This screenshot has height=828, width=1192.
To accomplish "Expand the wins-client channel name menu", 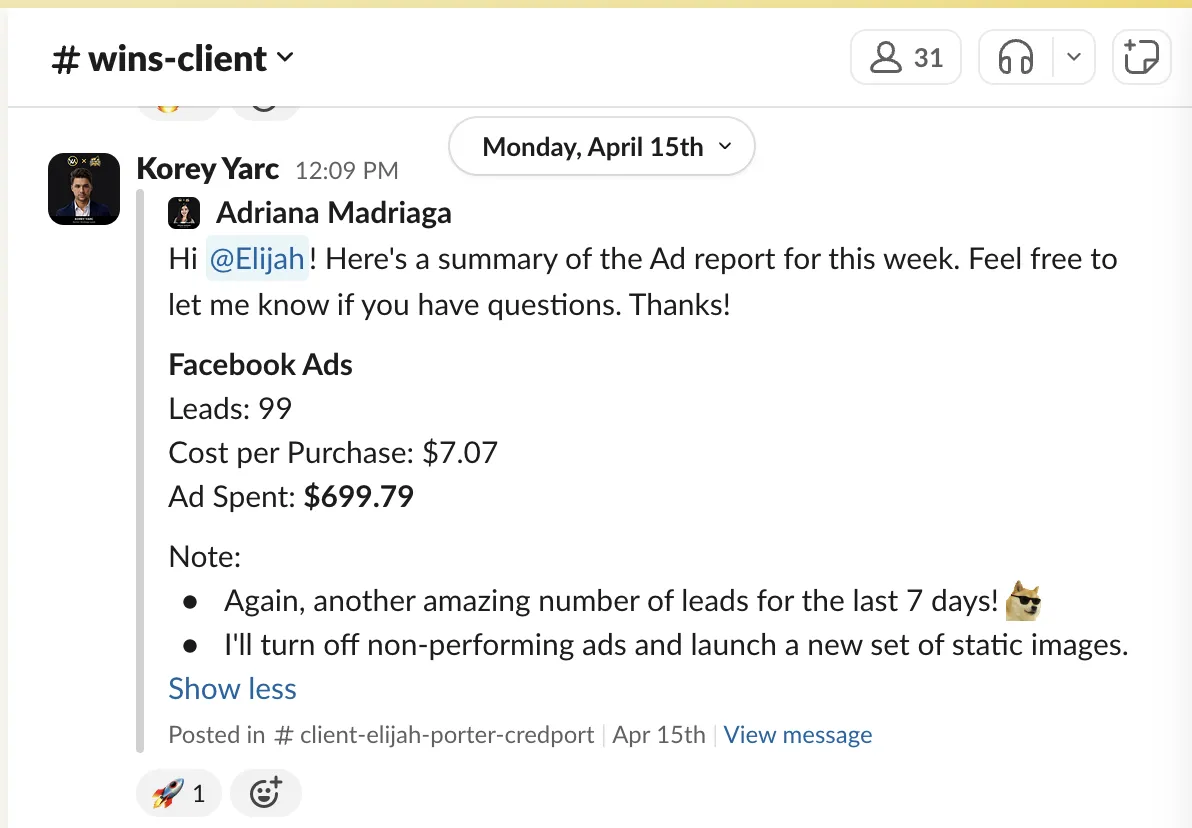I will pos(173,59).
